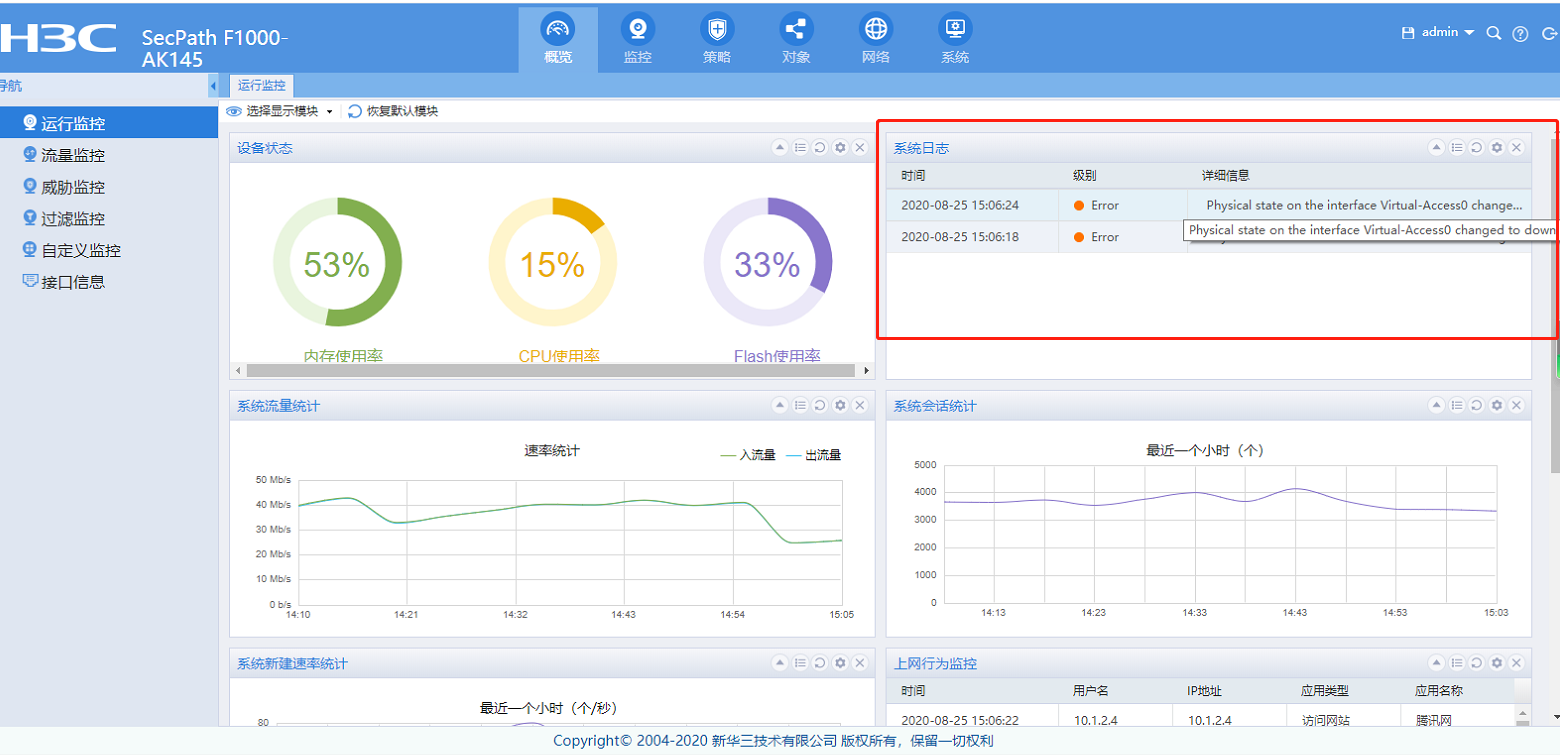Open settings gear of 系统日志 panel
The image size is (1560, 755).
click(x=1497, y=148)
